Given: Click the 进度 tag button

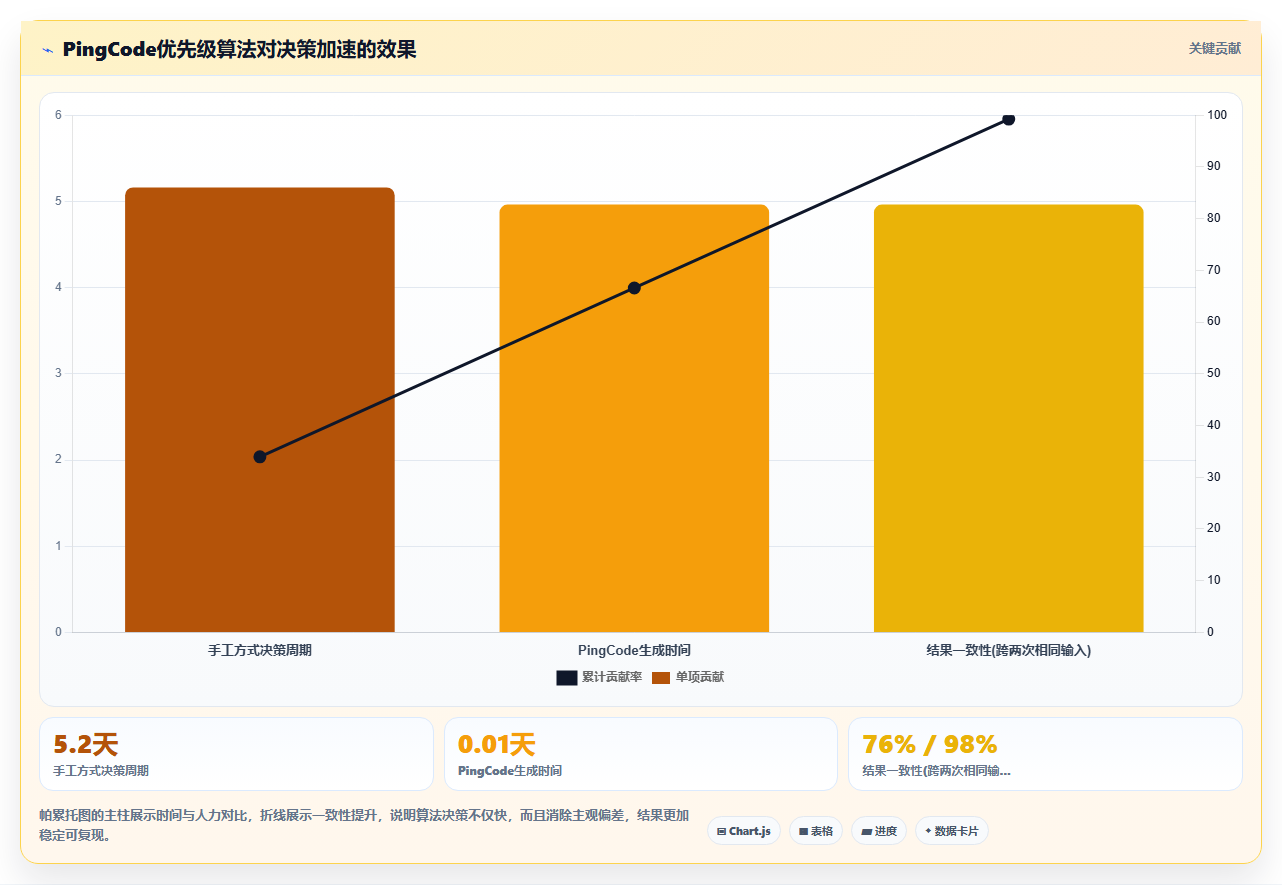Looking at the screenshot, I should click(x=879, y=831).
